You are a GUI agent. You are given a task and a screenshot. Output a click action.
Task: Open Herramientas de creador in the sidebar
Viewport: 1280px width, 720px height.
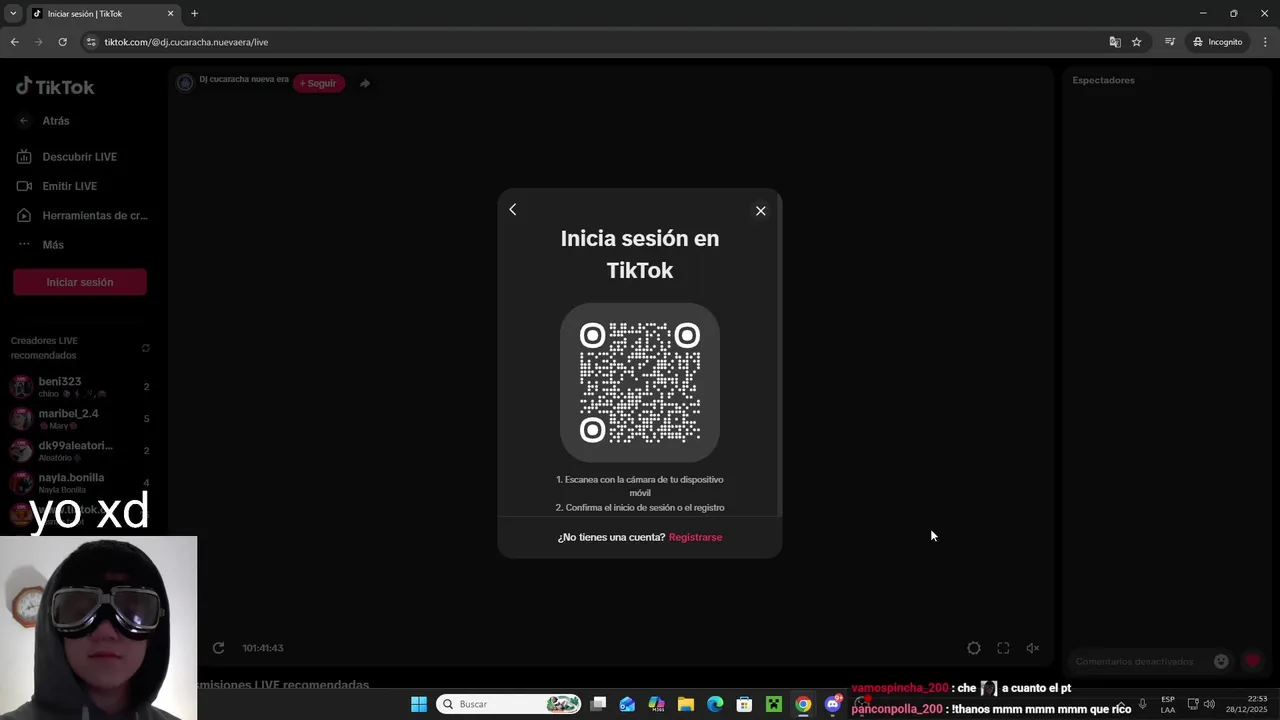coord(82,215)
